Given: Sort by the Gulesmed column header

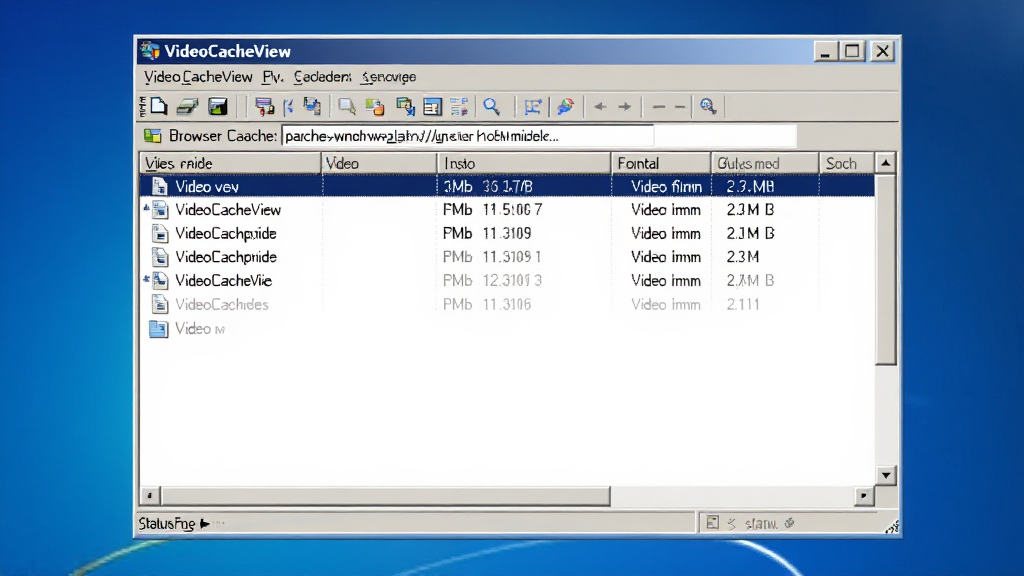Looking at the screenshot, I should click(x=765, y=163).
